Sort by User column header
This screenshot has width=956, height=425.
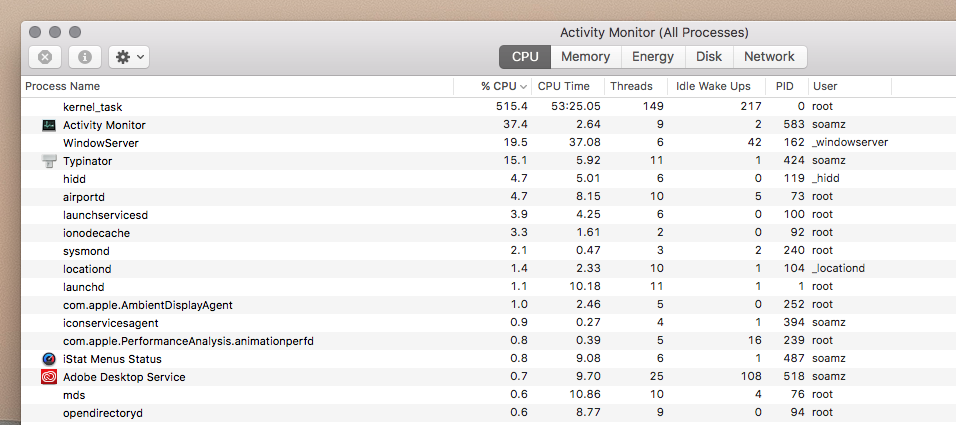(850, 86)
